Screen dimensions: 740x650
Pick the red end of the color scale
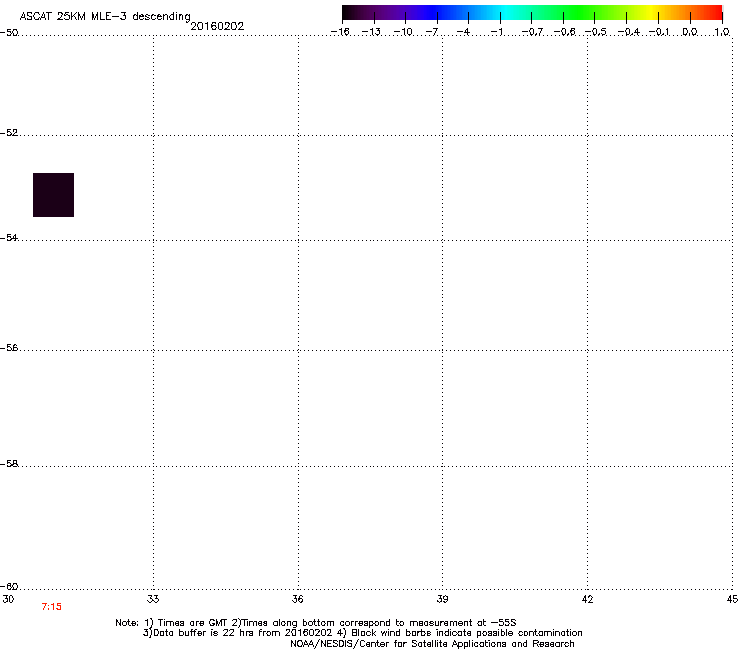click(713, 12)
